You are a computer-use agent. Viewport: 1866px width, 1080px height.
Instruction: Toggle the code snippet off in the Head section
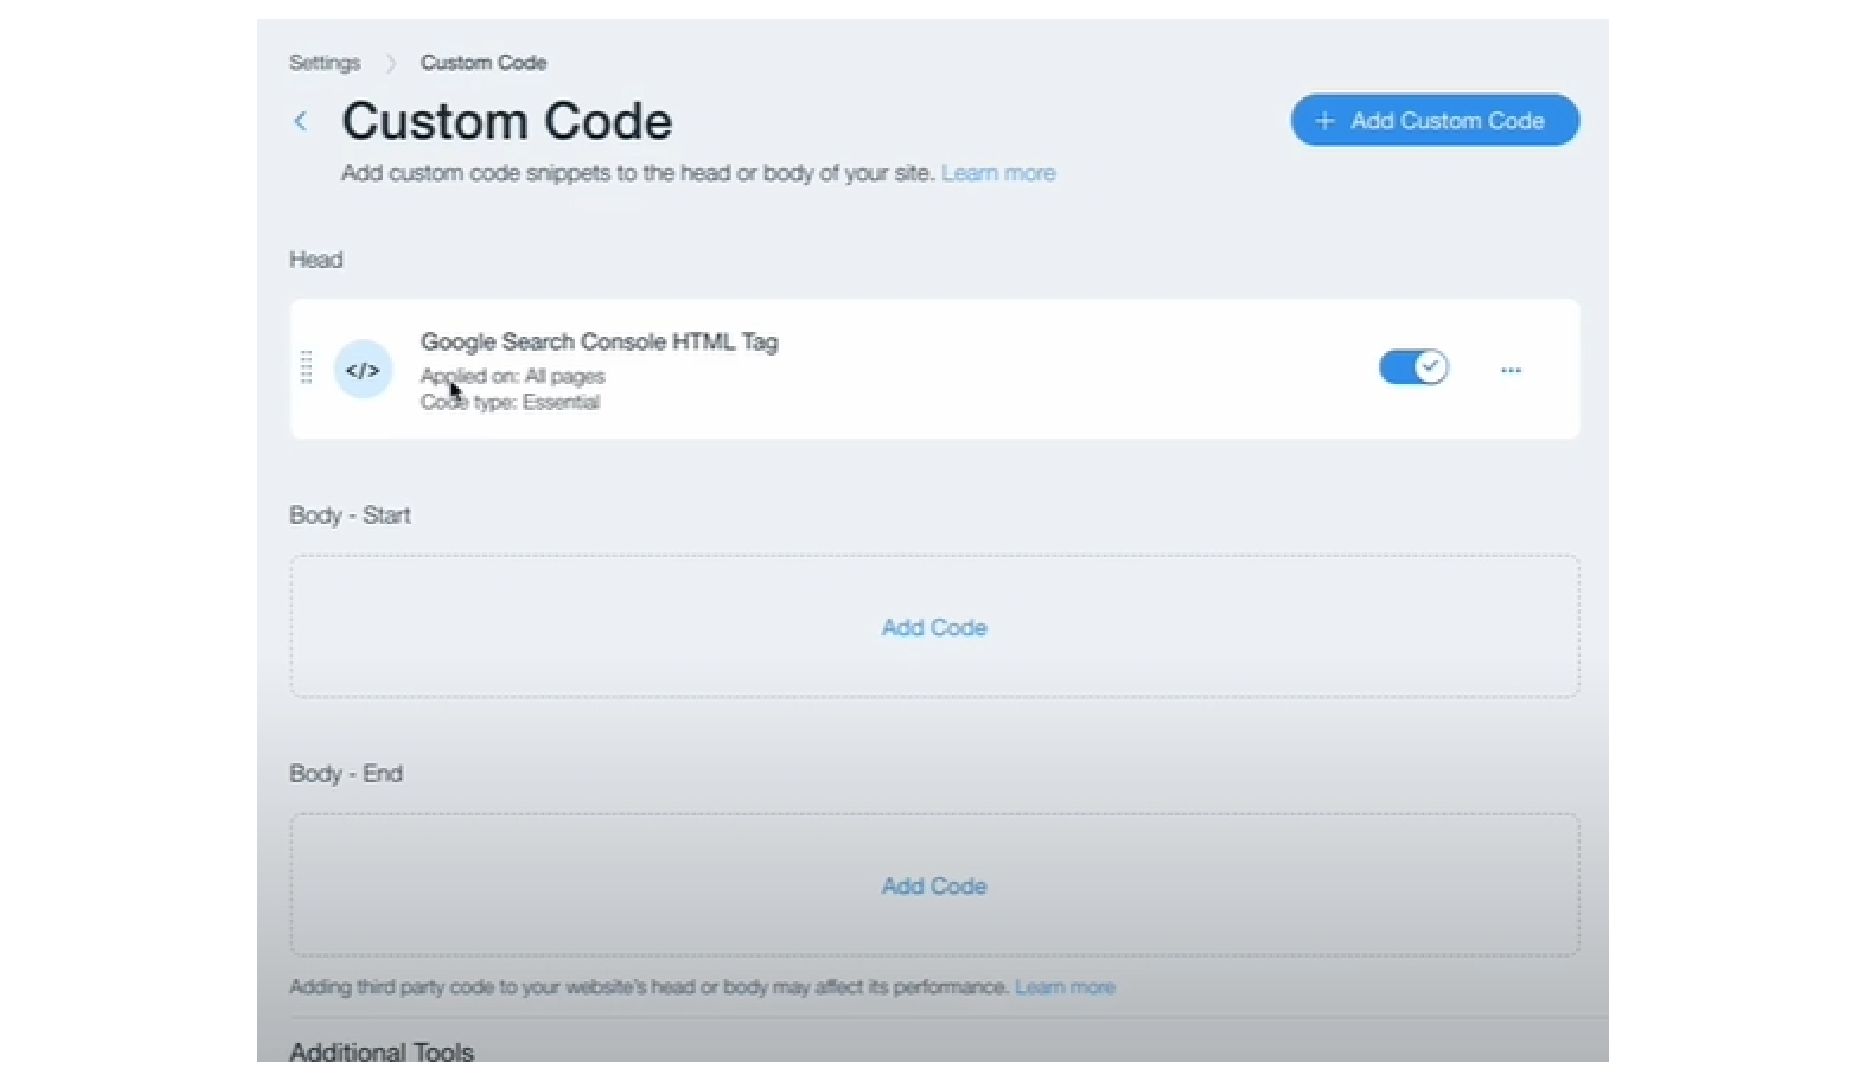(1413, 367)
